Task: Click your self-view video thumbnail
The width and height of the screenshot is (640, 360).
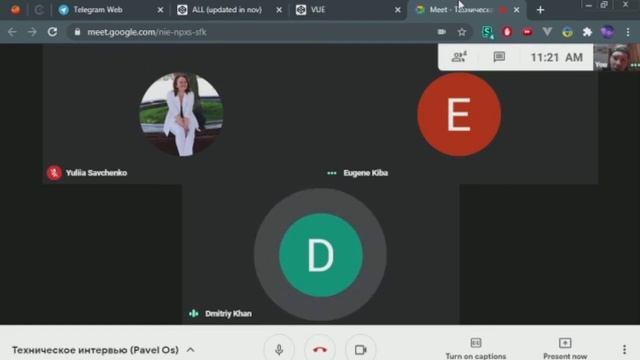Action: (x=617, y=57)
